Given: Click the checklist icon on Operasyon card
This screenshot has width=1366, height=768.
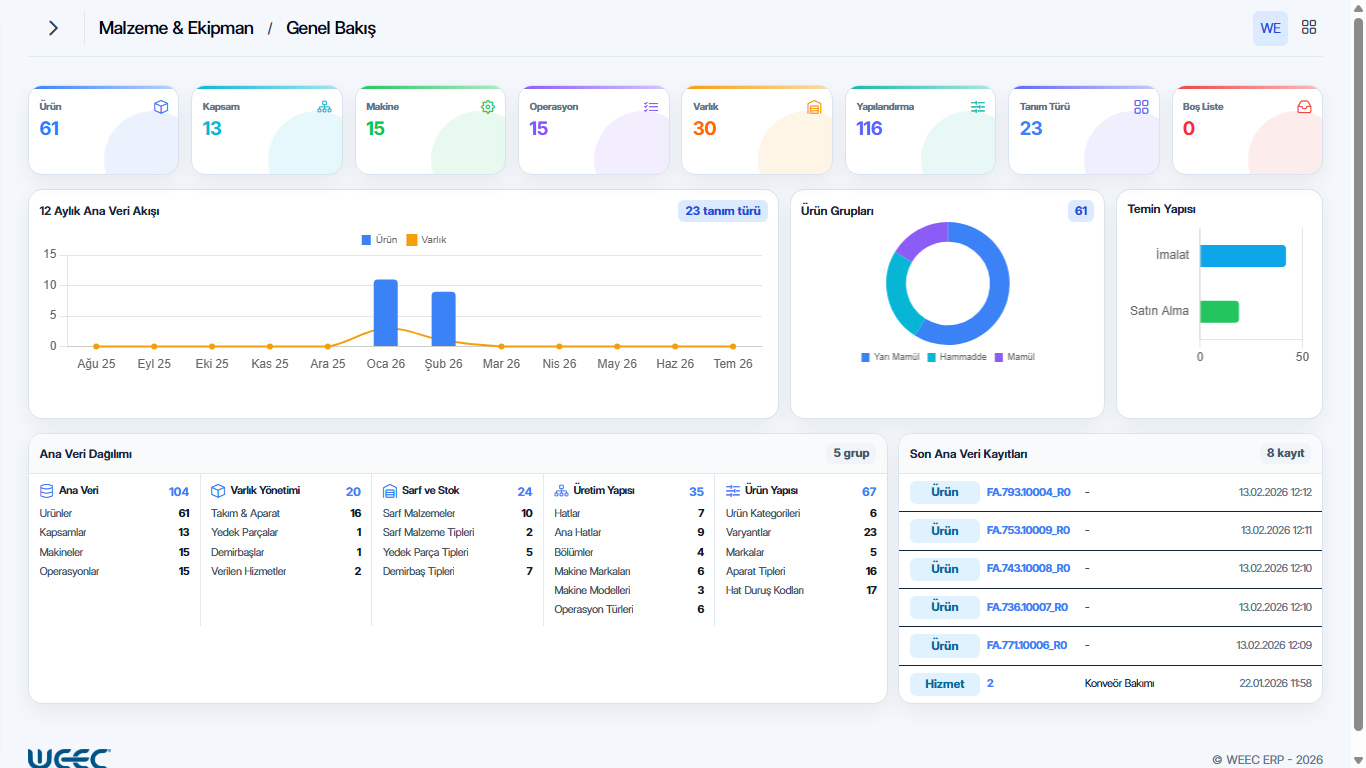Looking at the screenshot, I should (x=651, y=107).
